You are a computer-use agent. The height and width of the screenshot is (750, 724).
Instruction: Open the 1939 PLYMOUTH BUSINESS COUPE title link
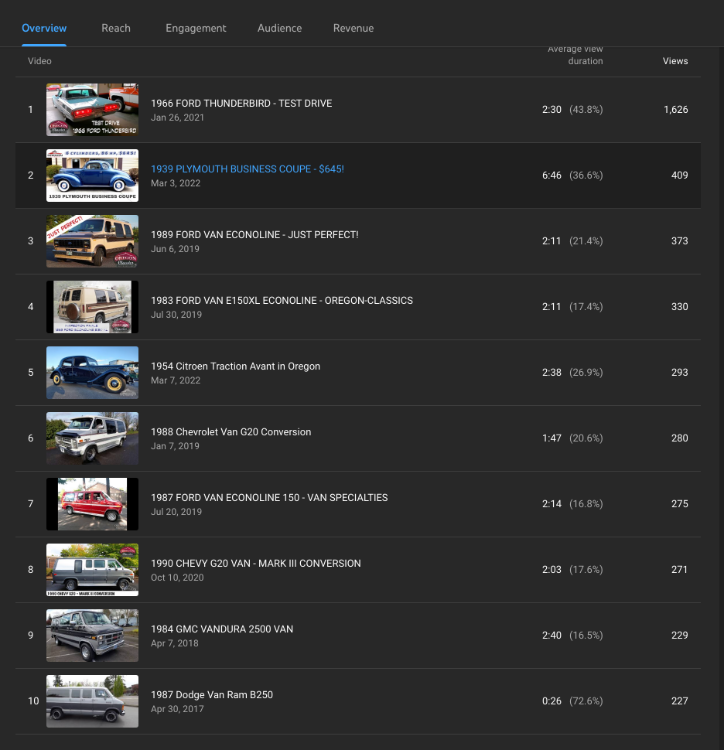pyautogui.click(x=247, y=169)
